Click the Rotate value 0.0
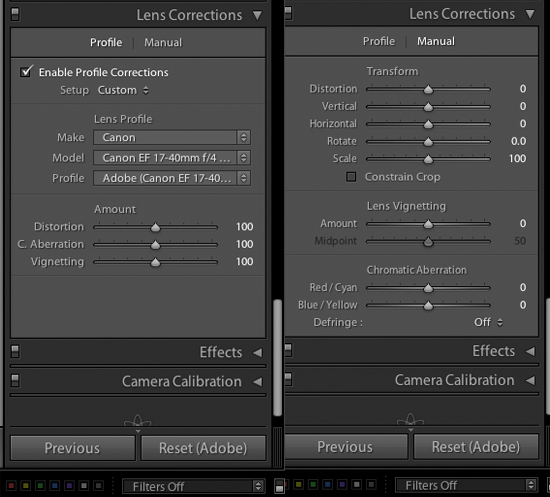The width and height of the screenshot is (550, 497). coord(518,141)
